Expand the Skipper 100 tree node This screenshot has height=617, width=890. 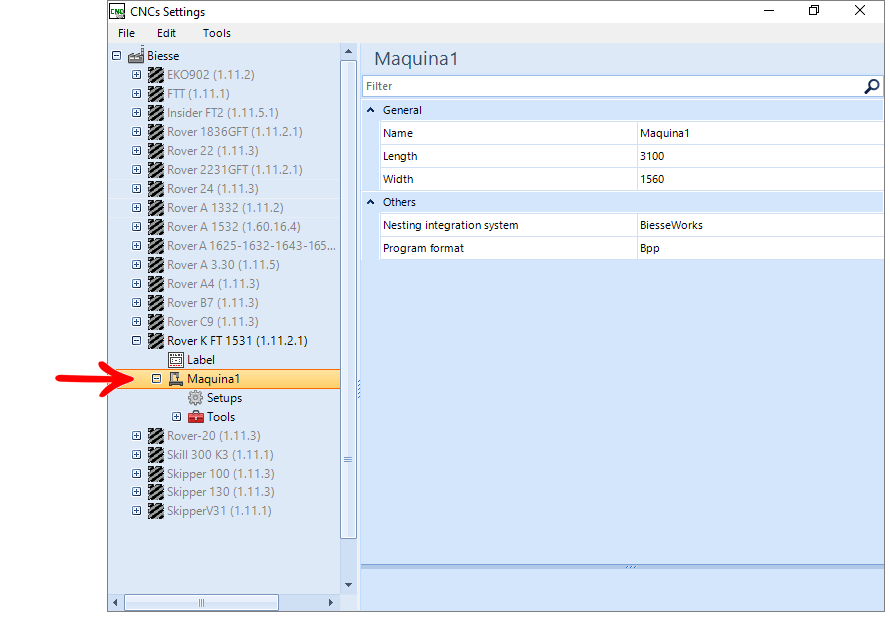point(136,473)
